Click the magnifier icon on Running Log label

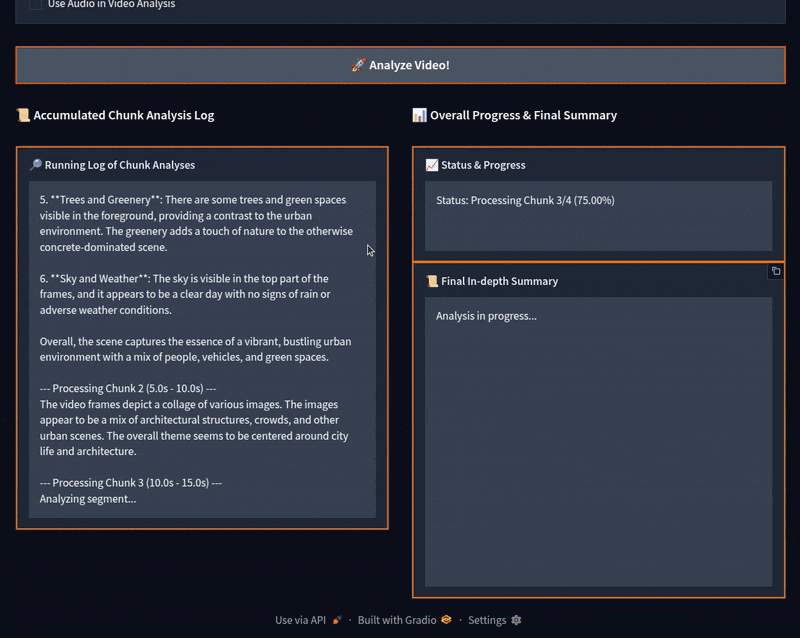[x=36, y=165]
